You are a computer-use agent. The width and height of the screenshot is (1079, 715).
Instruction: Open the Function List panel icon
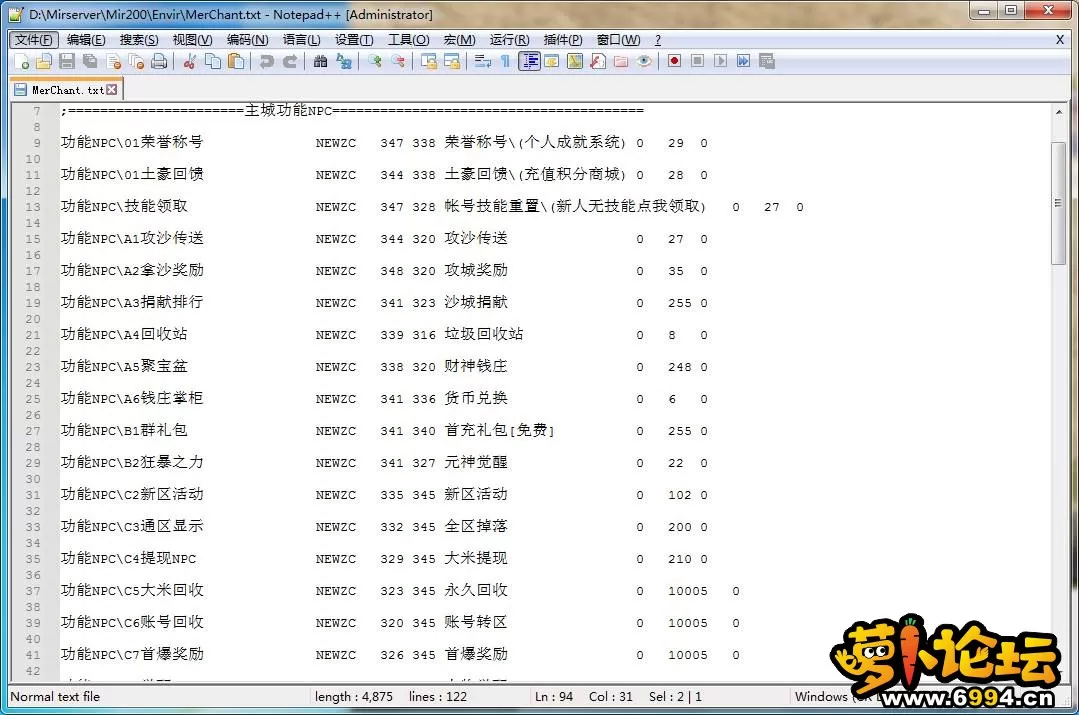pyautogui.click(x=598, y=62)
